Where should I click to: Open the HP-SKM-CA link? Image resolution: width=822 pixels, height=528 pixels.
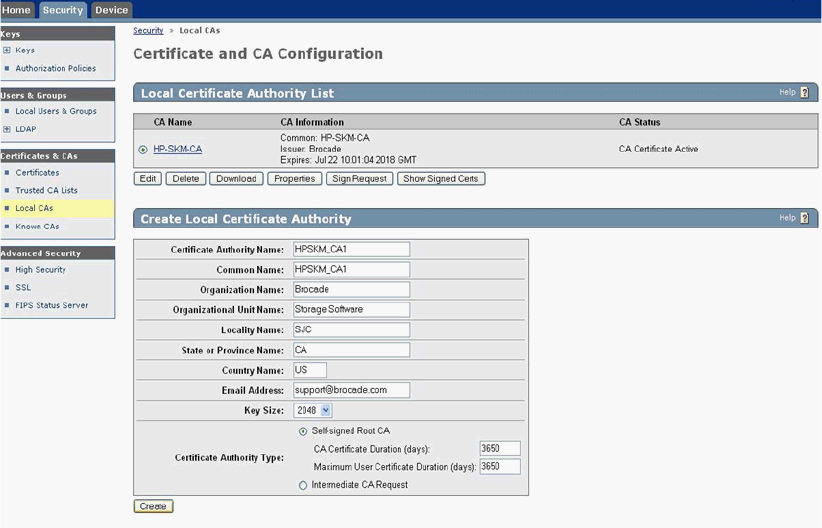(177, 150)
